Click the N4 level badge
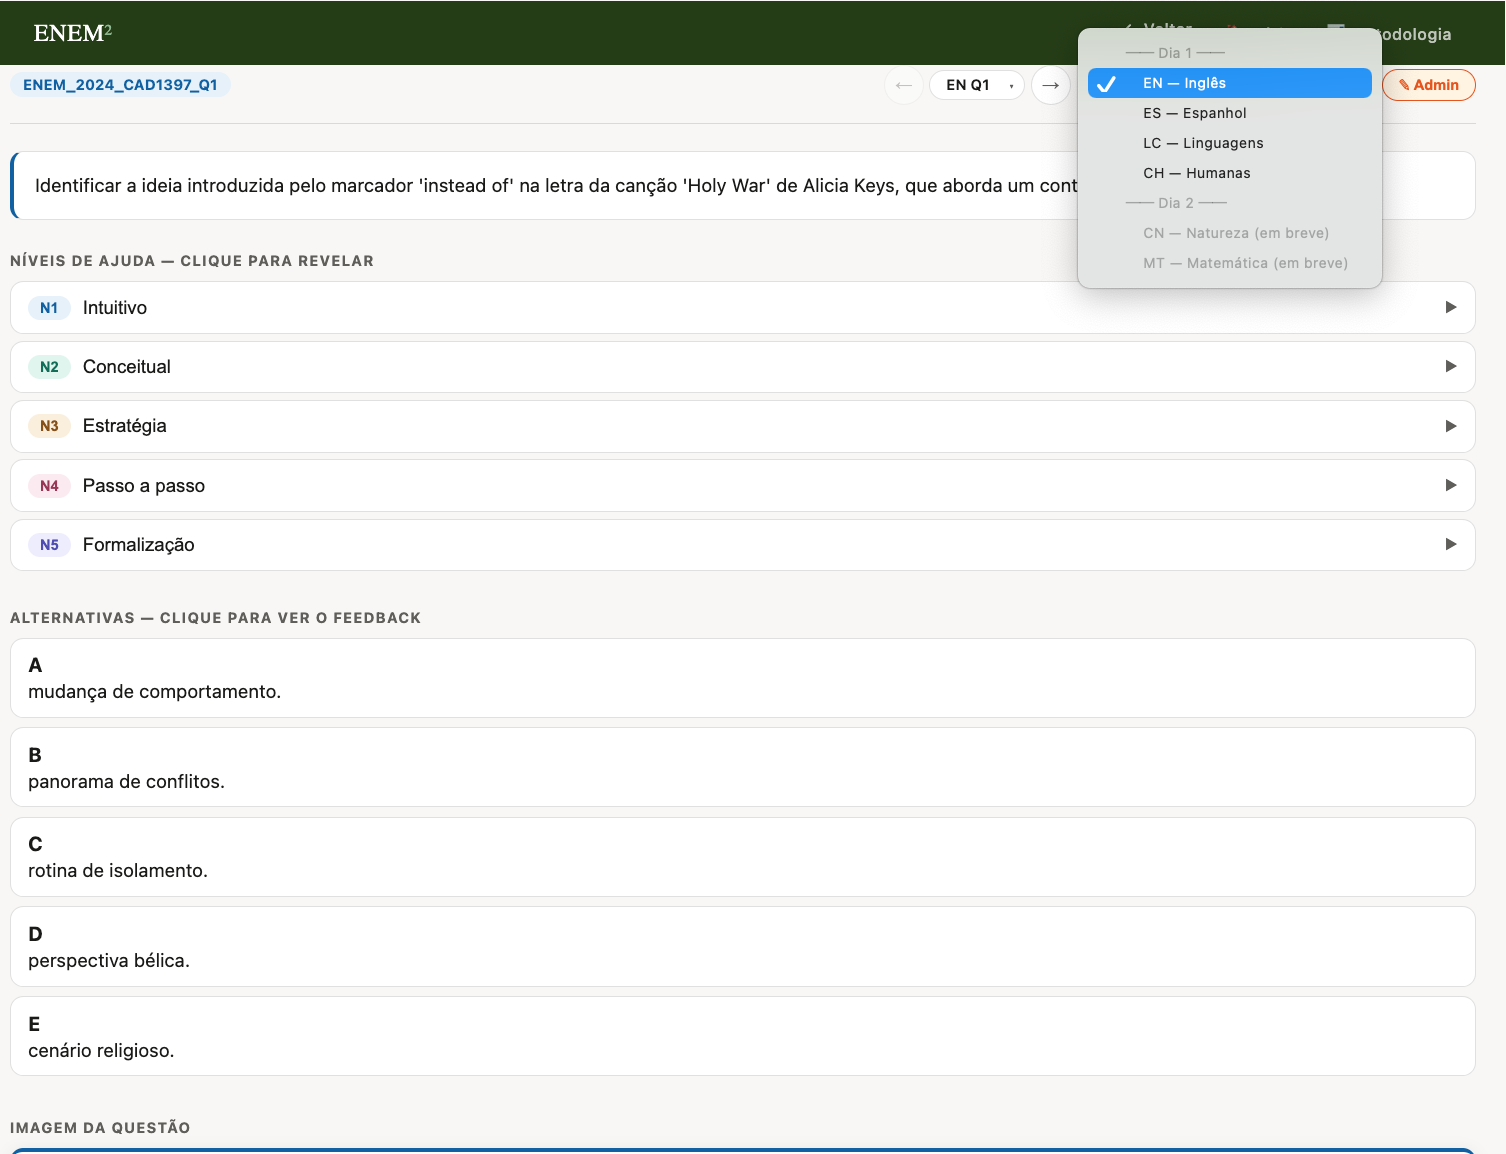 [x=49, y=486]
